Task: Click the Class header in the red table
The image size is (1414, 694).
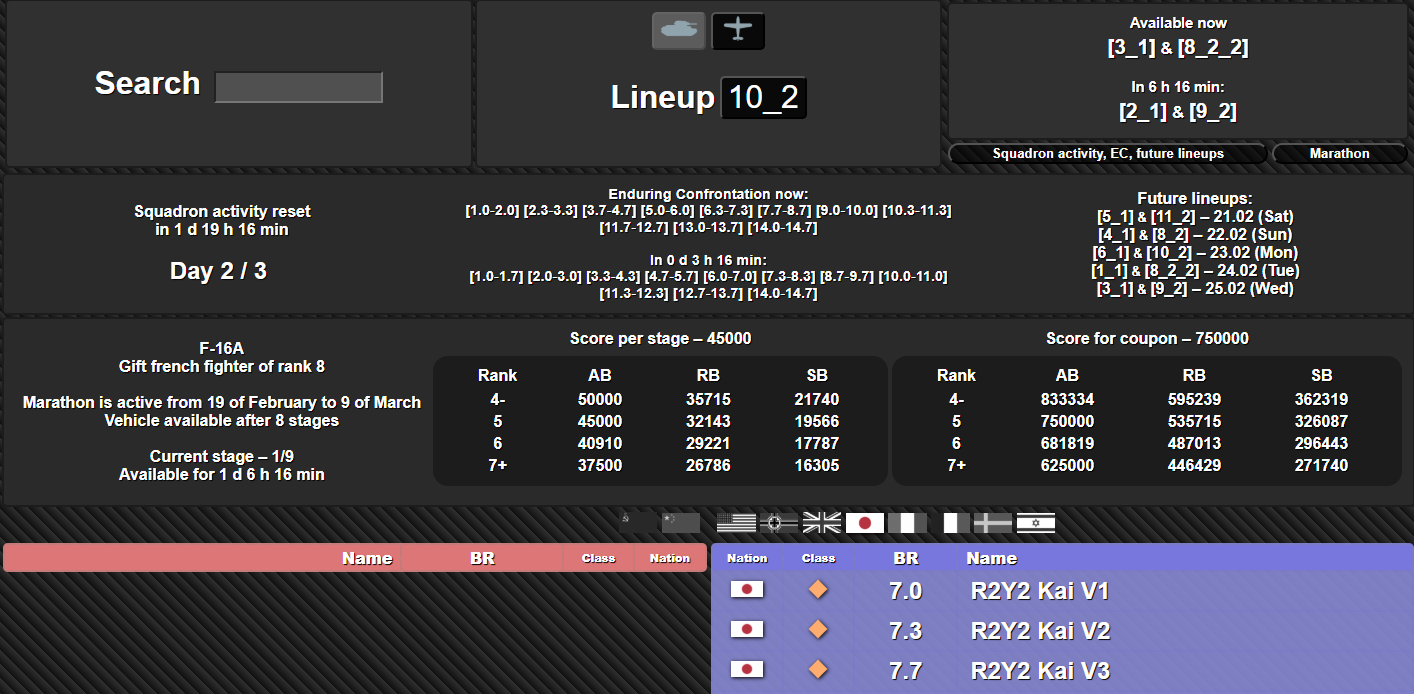Action: click(598, 558)
